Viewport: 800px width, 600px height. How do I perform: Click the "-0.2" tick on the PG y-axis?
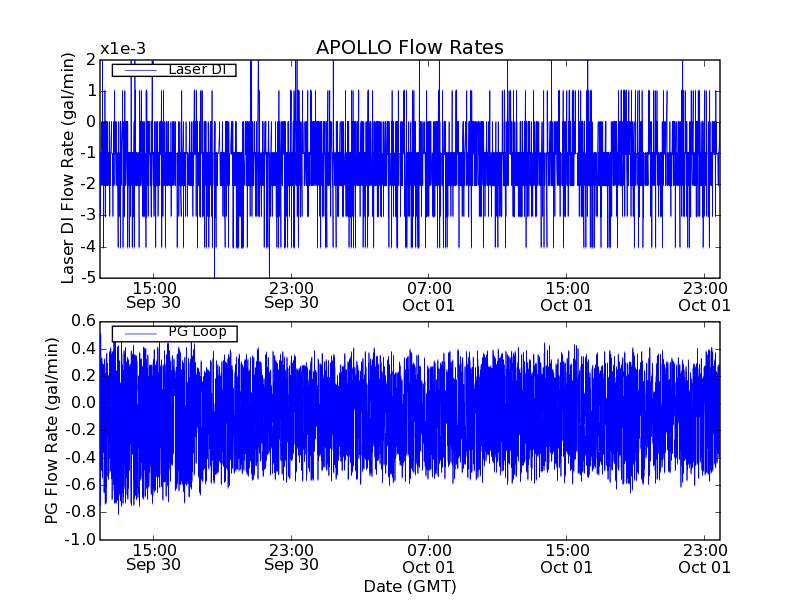80,431
